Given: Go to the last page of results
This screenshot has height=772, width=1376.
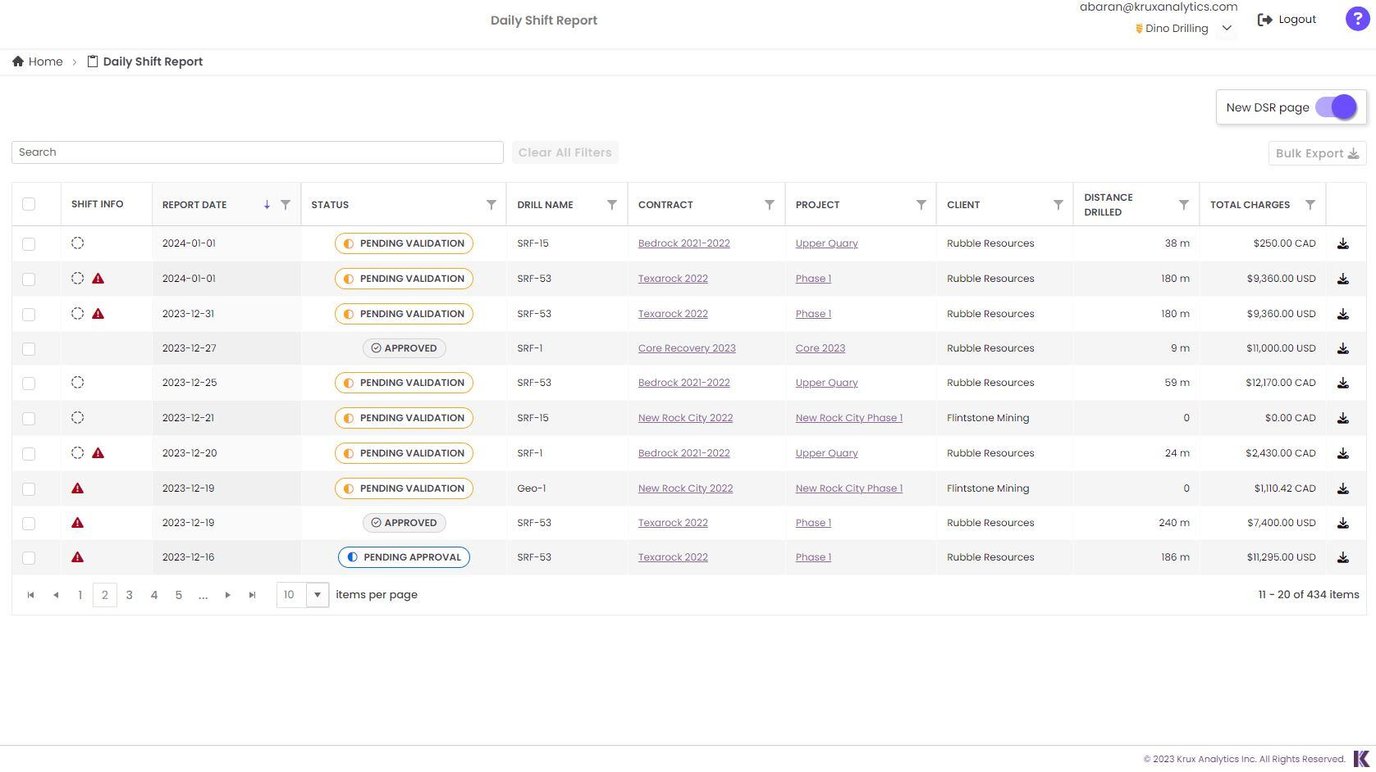Looking at the screenshot, I should click(x=252, y=595).
